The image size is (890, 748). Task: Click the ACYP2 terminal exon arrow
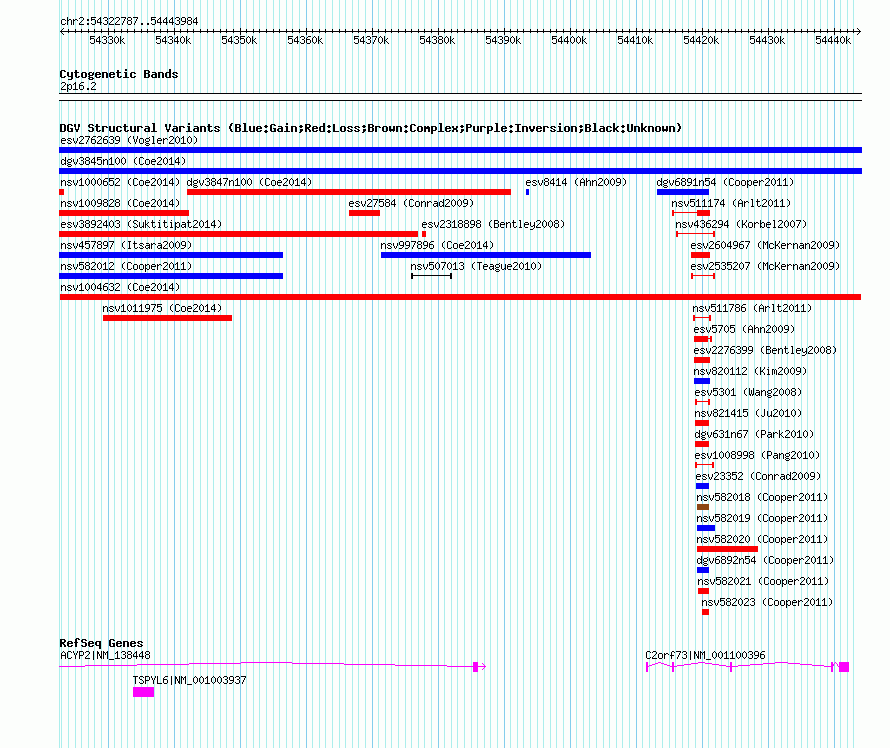point(480,667)
